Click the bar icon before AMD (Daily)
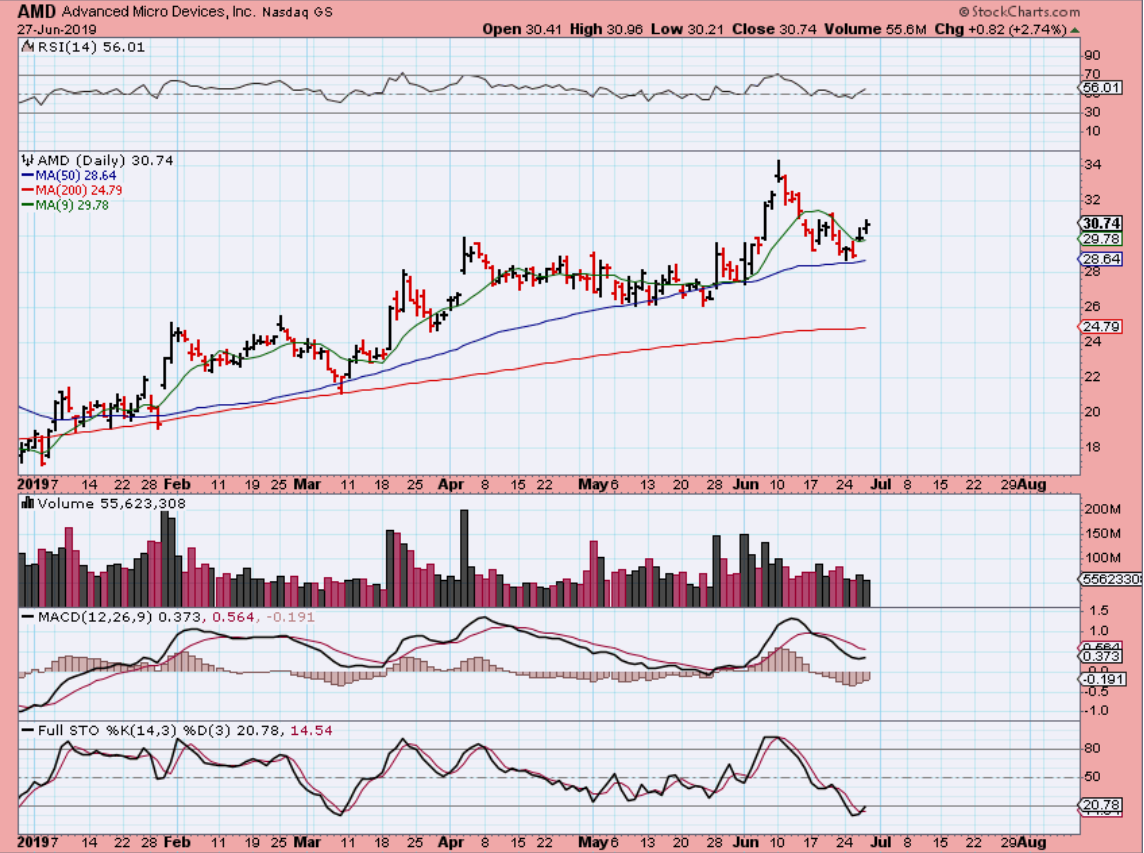This screenshot has height=853, width=1144. coord(28,160)
